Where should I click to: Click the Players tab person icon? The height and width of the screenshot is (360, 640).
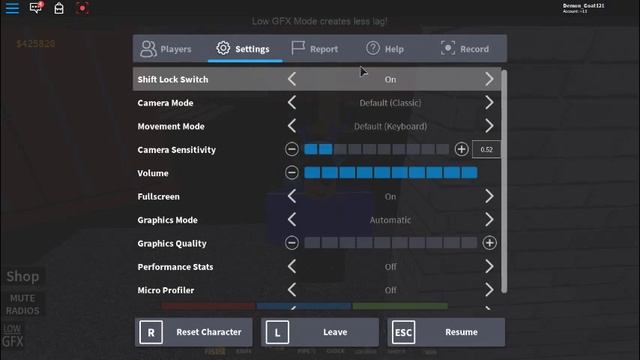(x=148, y=49)
